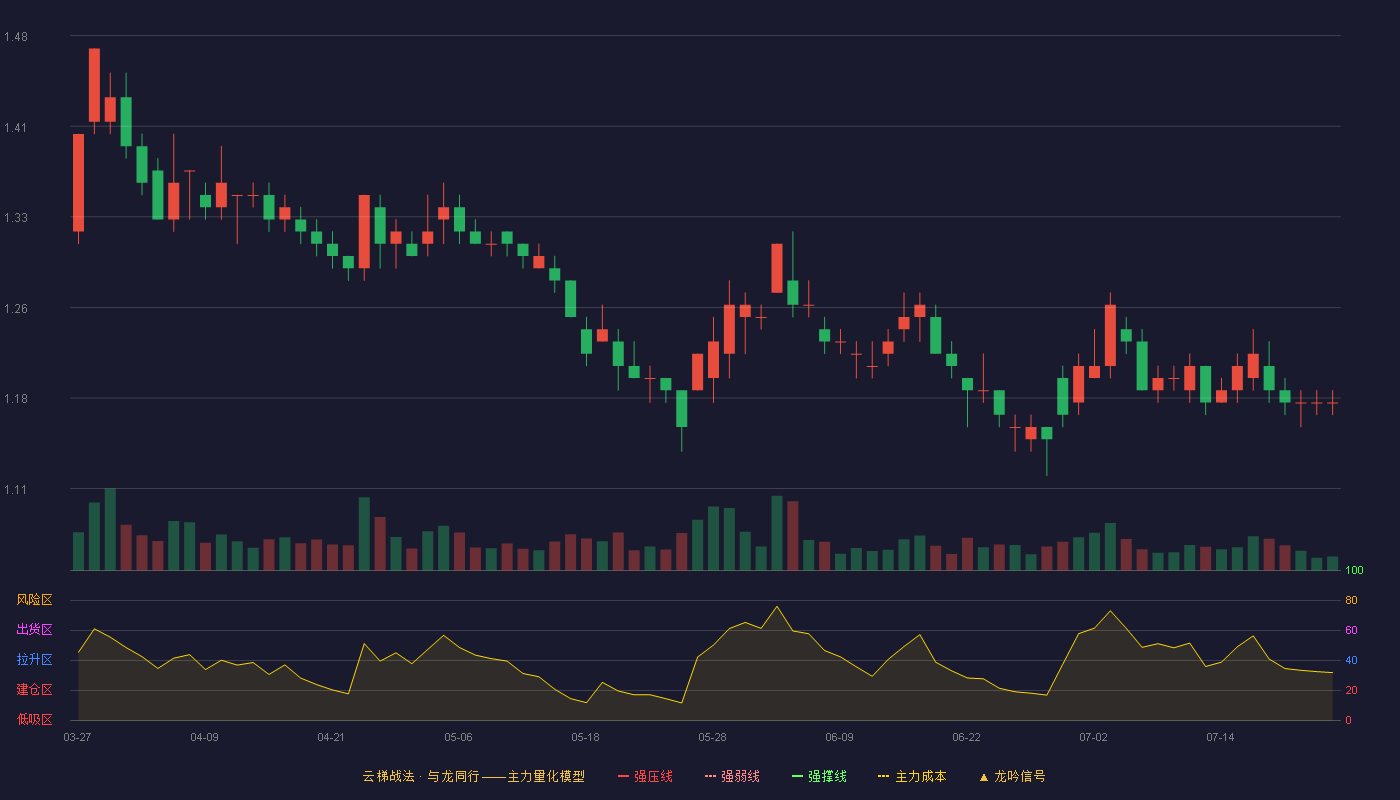Click the green dash icon before 强撑线
Viewport: 1400px width, 800px height.
(x=797, y=776)
